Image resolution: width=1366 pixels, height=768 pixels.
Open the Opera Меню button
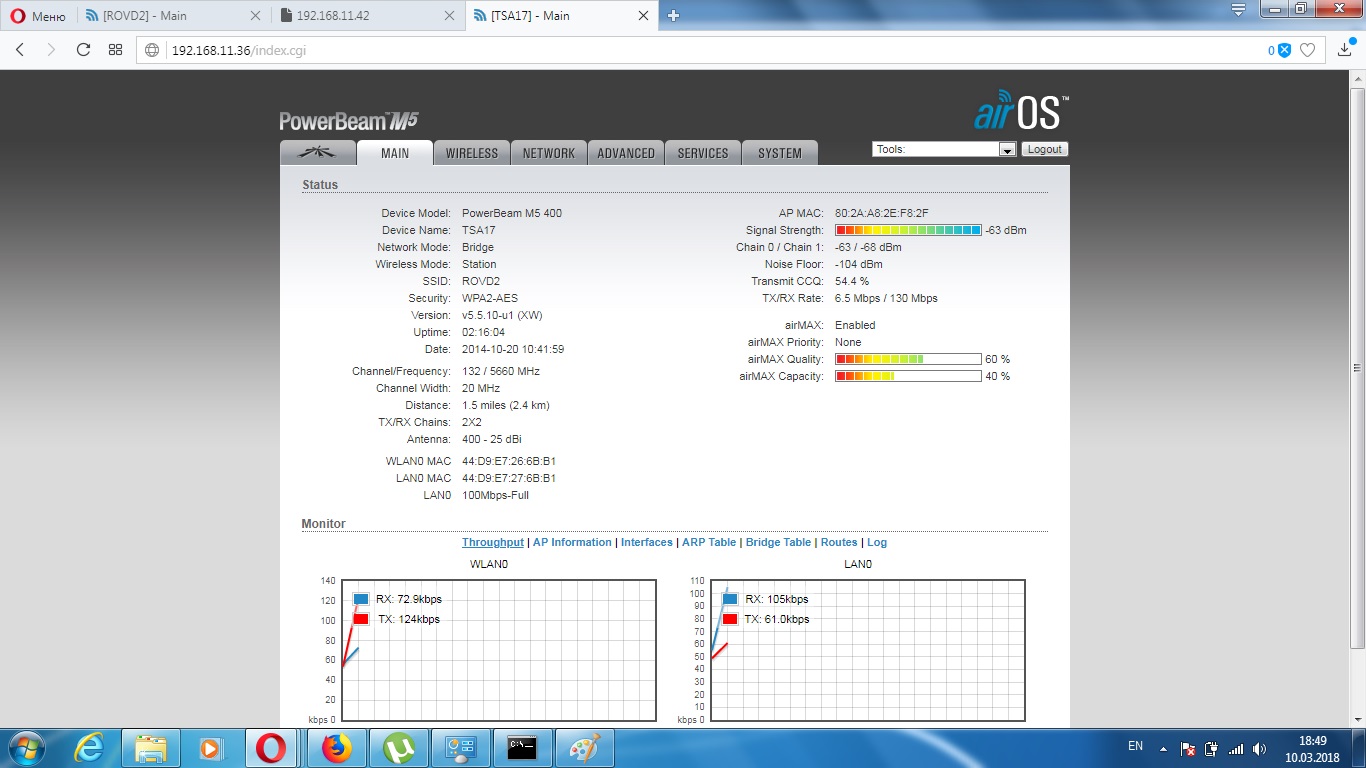37,16
